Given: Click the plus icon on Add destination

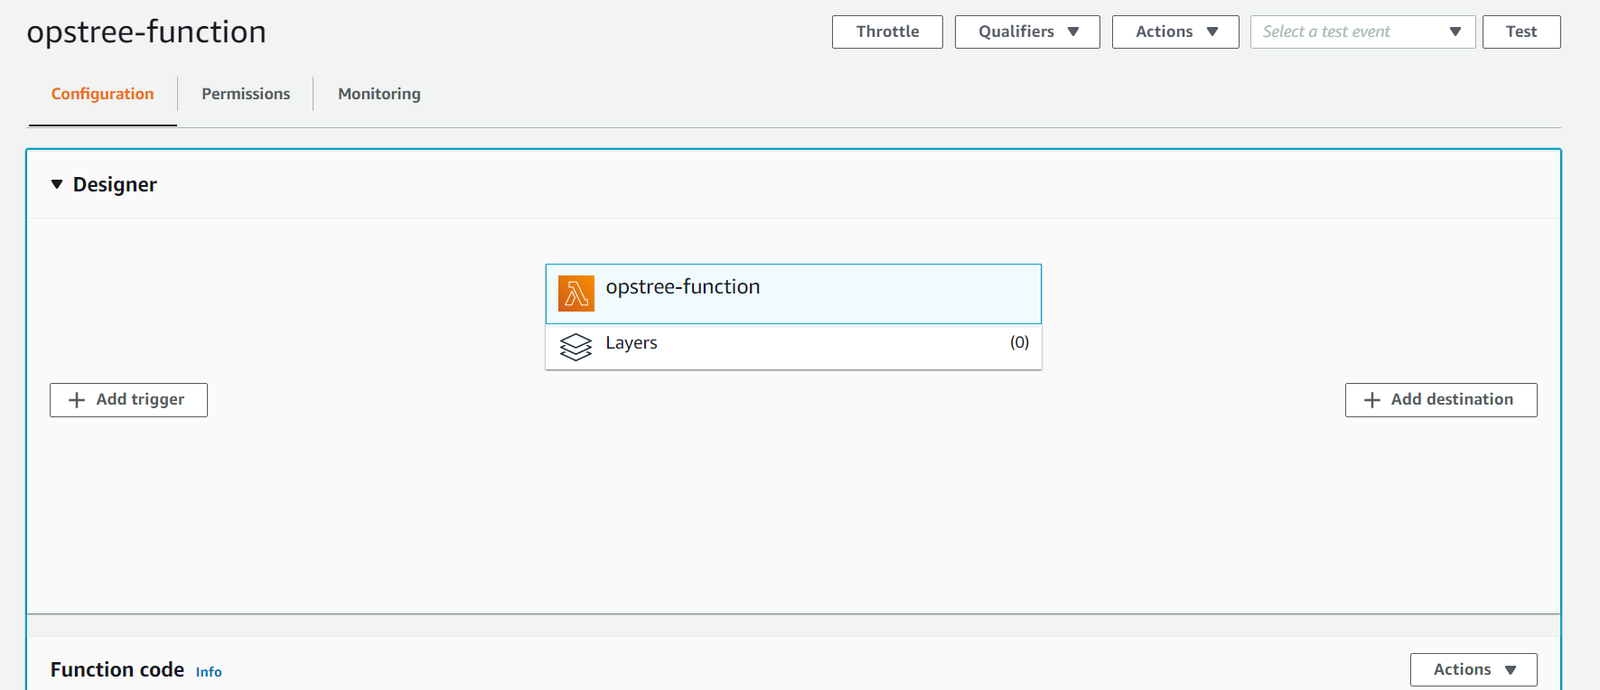Looking at the screenshot, I should coord(1372,400).
